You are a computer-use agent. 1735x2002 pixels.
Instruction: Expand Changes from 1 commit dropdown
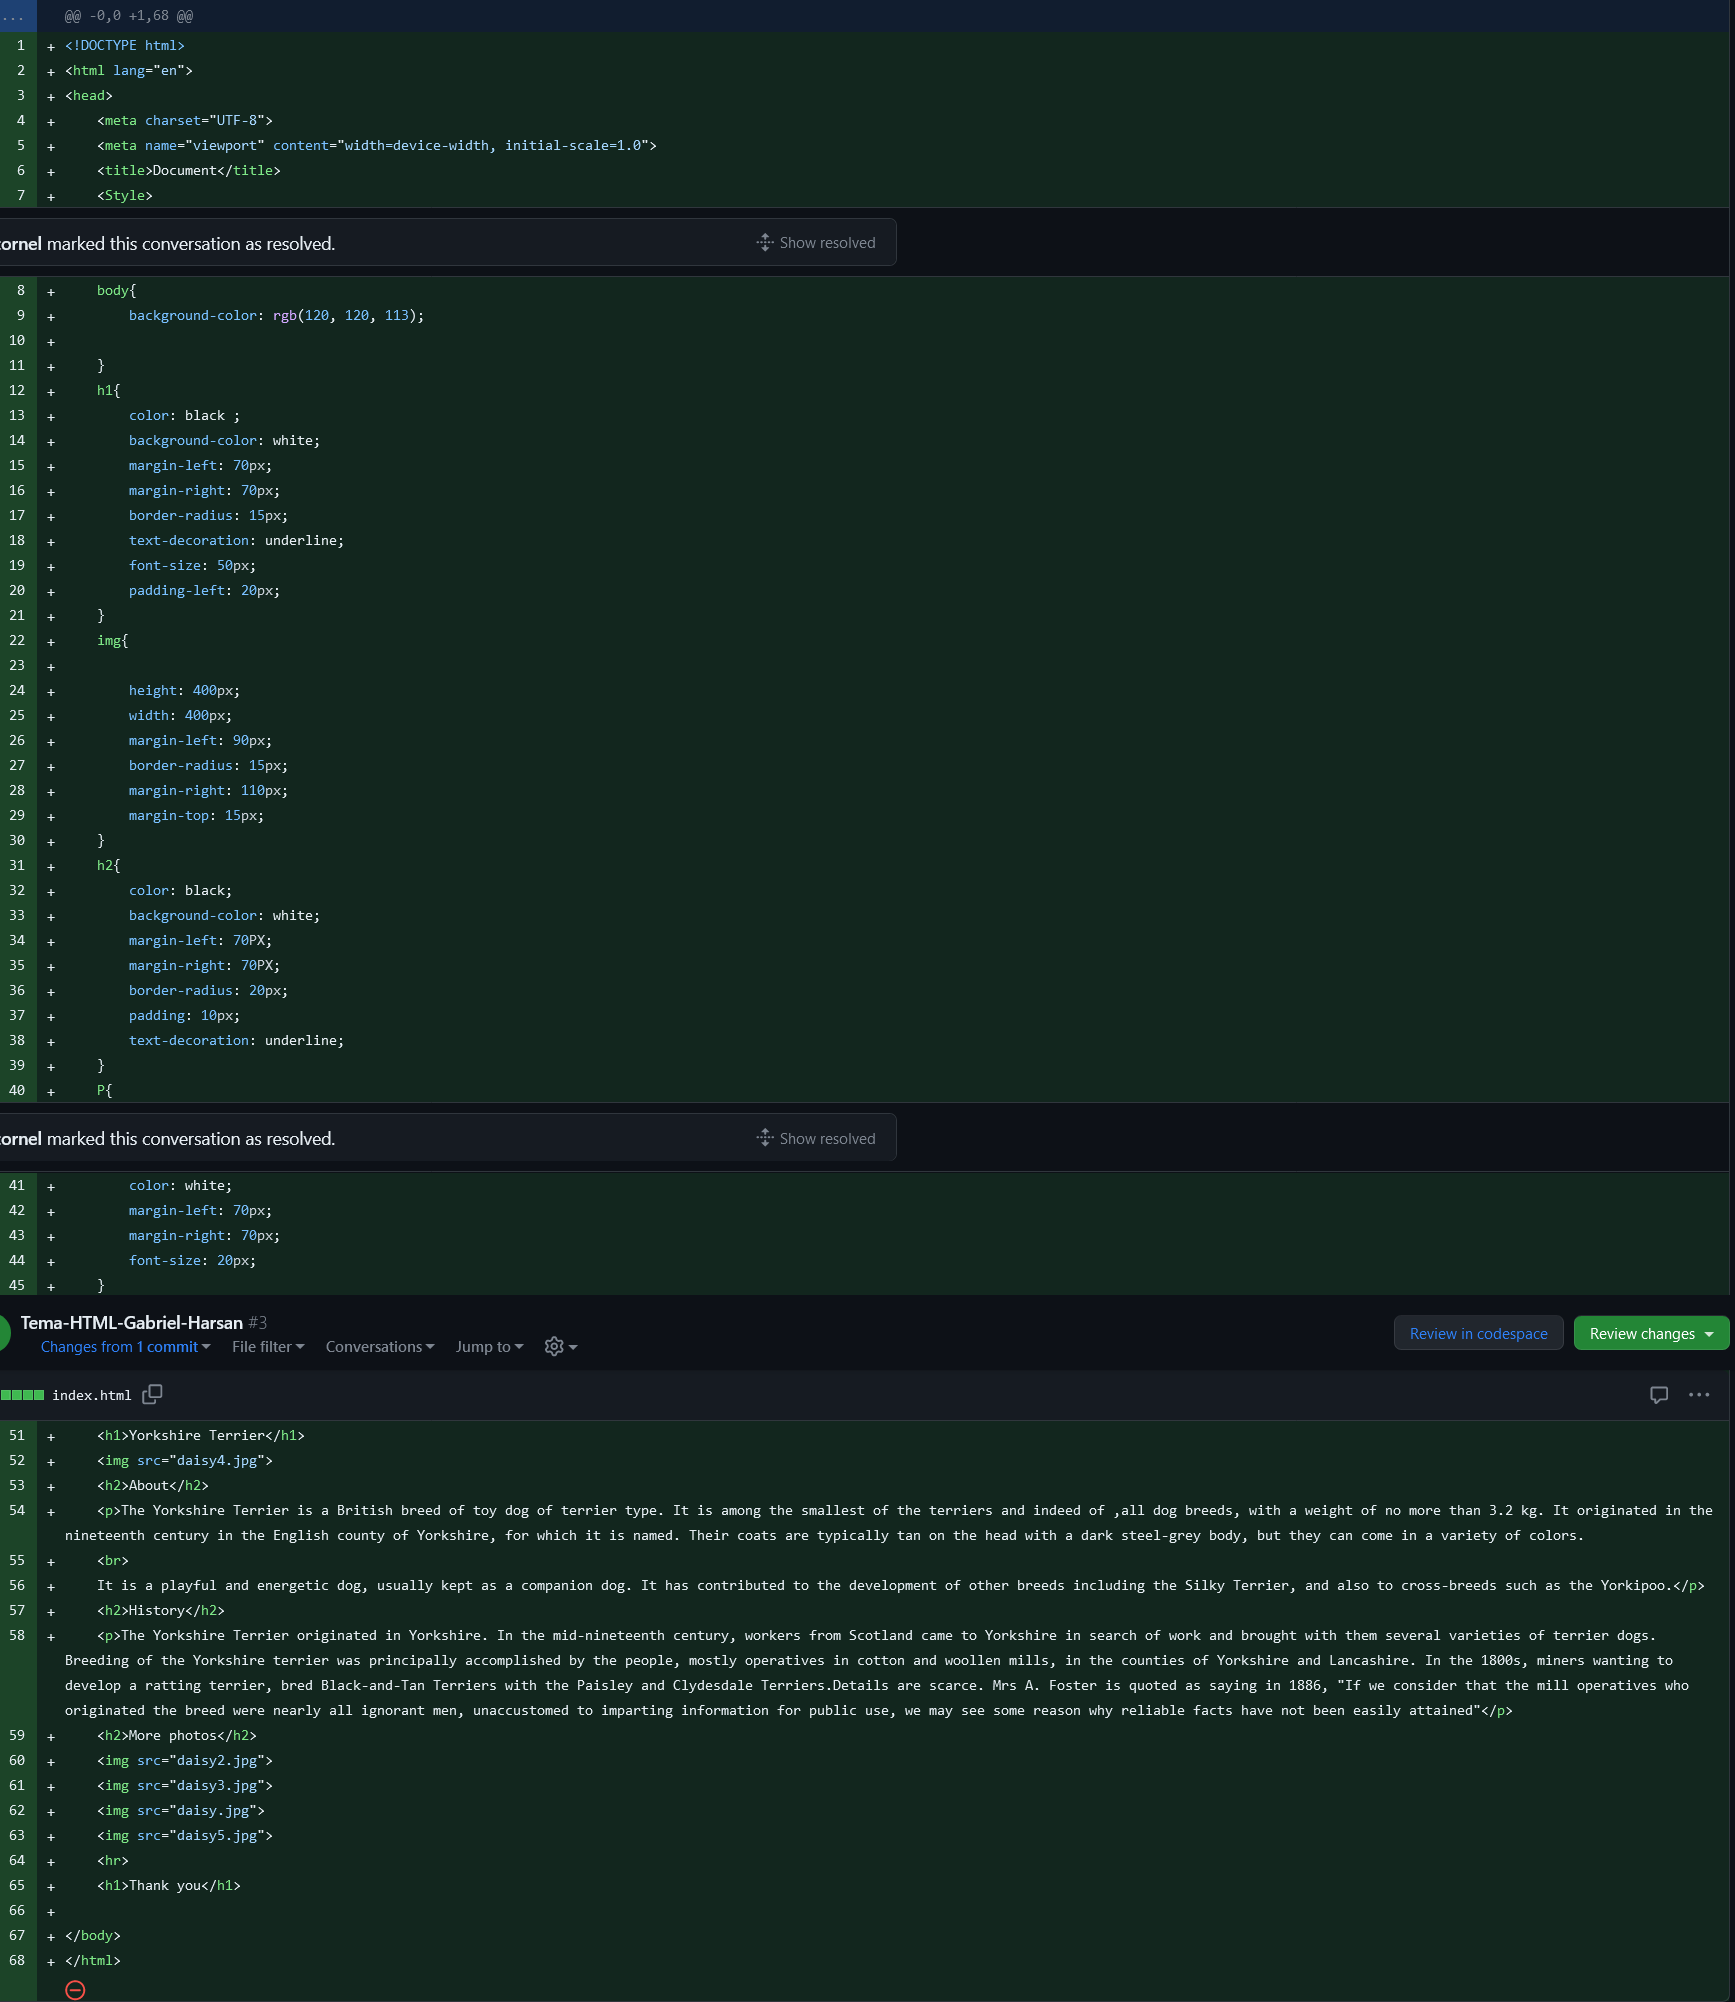pyautogui.click(x=125, y=1347)
